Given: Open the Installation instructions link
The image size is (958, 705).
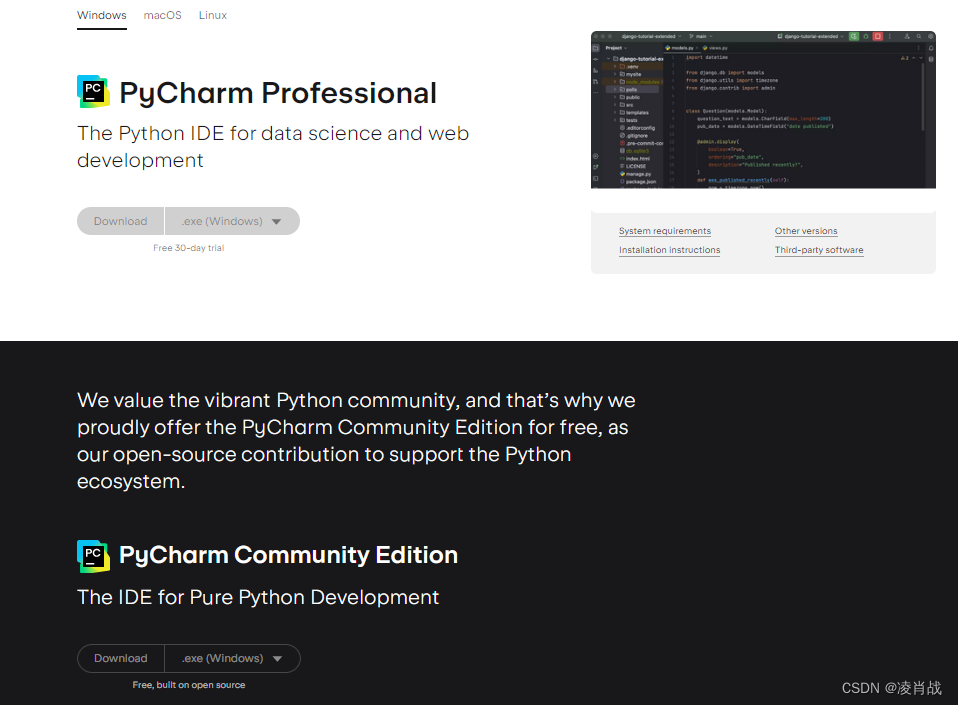Looking at the screenshot, I should (x=670, y=250).
